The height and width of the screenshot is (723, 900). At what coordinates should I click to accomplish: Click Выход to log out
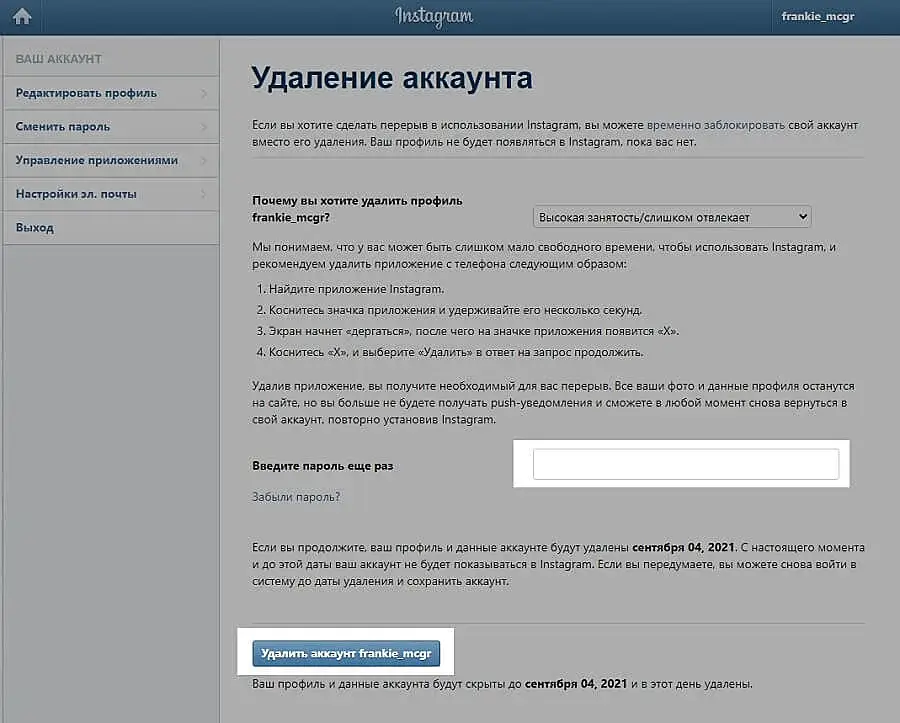click(x=35, y=228)
